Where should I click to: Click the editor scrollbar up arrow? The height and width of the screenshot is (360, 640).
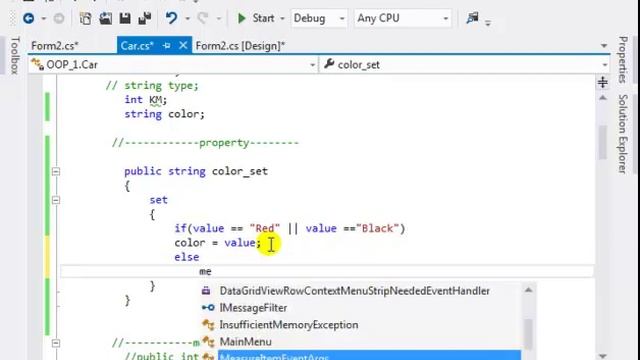[603, 98]
